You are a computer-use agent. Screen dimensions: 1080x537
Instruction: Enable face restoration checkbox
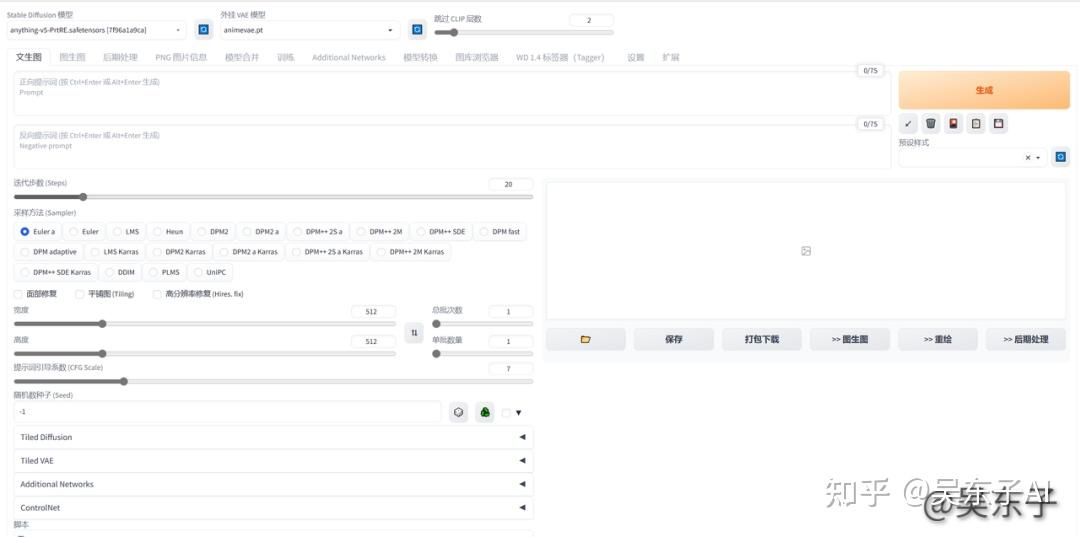[x=19, y=294]
